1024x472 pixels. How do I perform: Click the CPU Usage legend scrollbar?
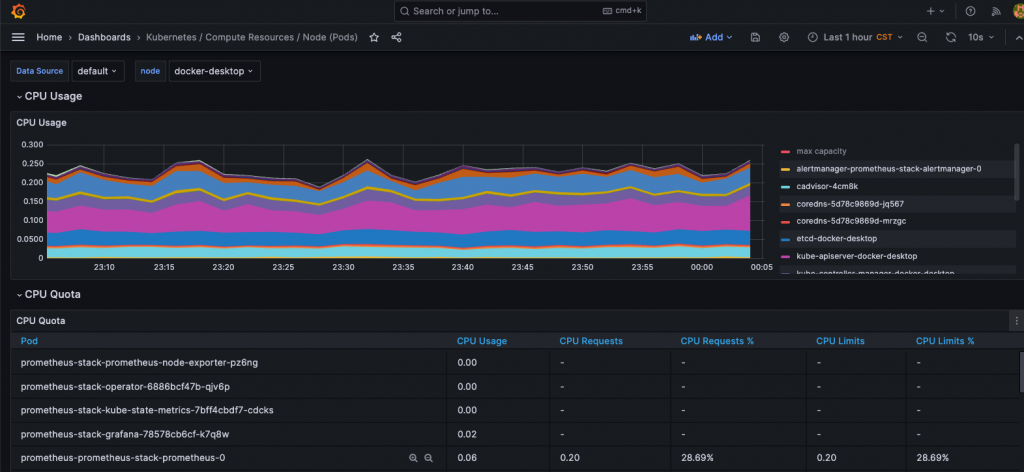(1016, 171)
